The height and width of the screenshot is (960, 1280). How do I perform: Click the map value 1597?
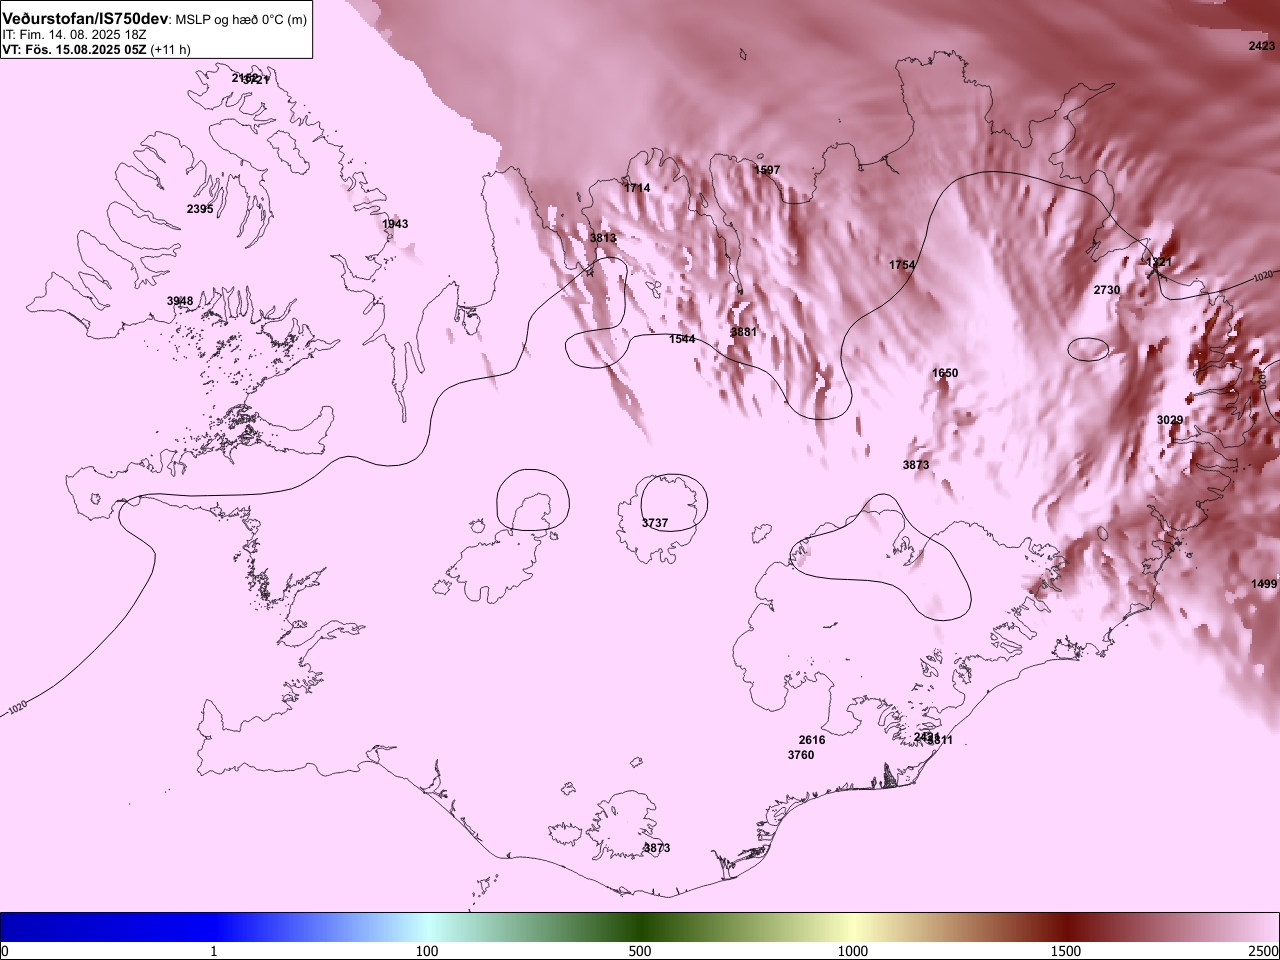pos(767,170)
